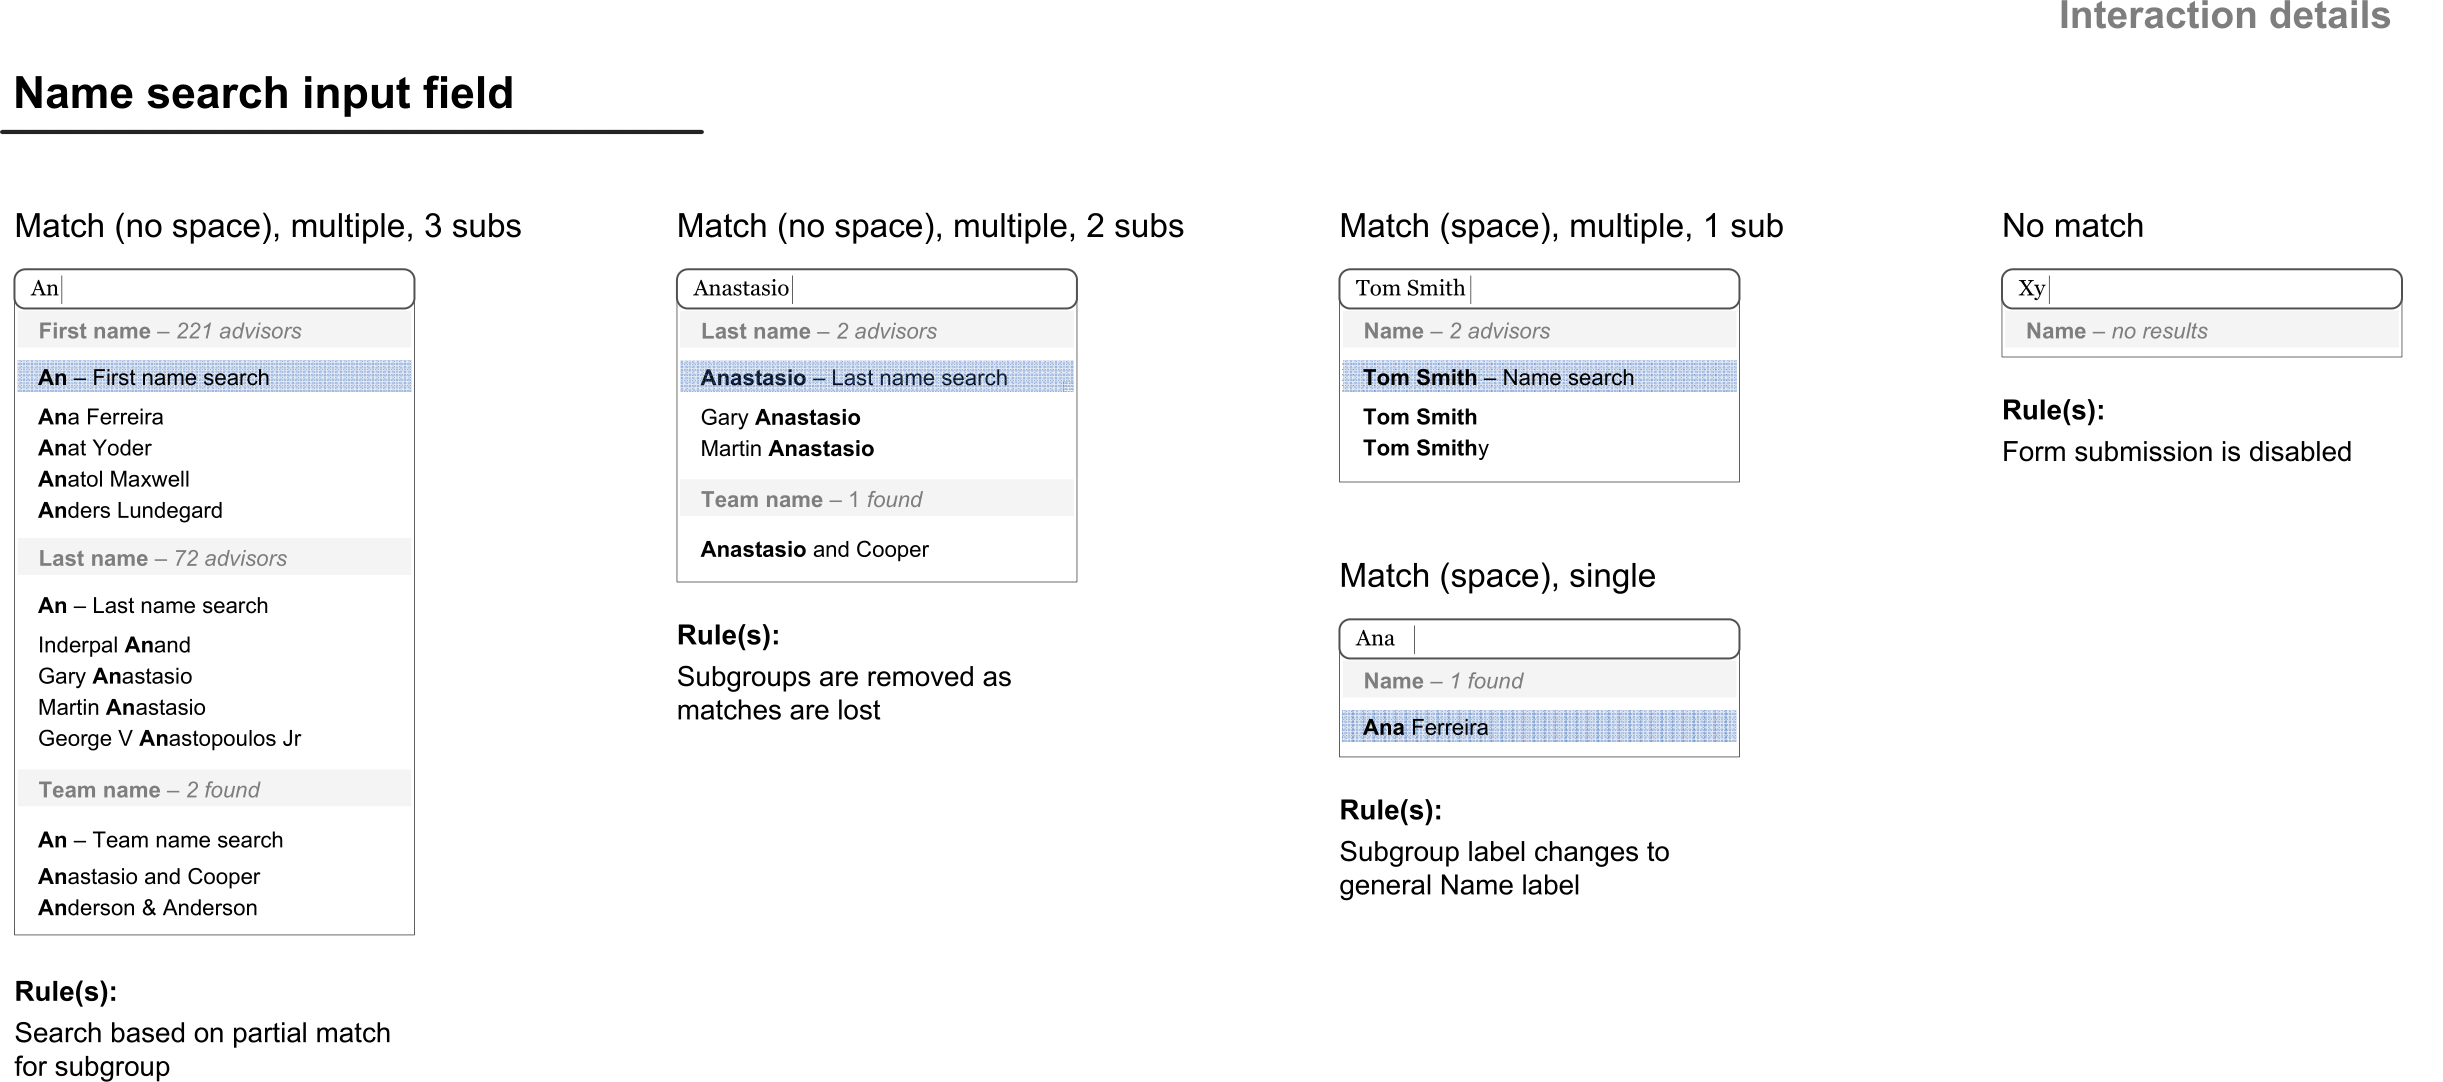The image size is (2443, 1082).
Task: Click the "Xy" search input field
Action: point(2201,289)
